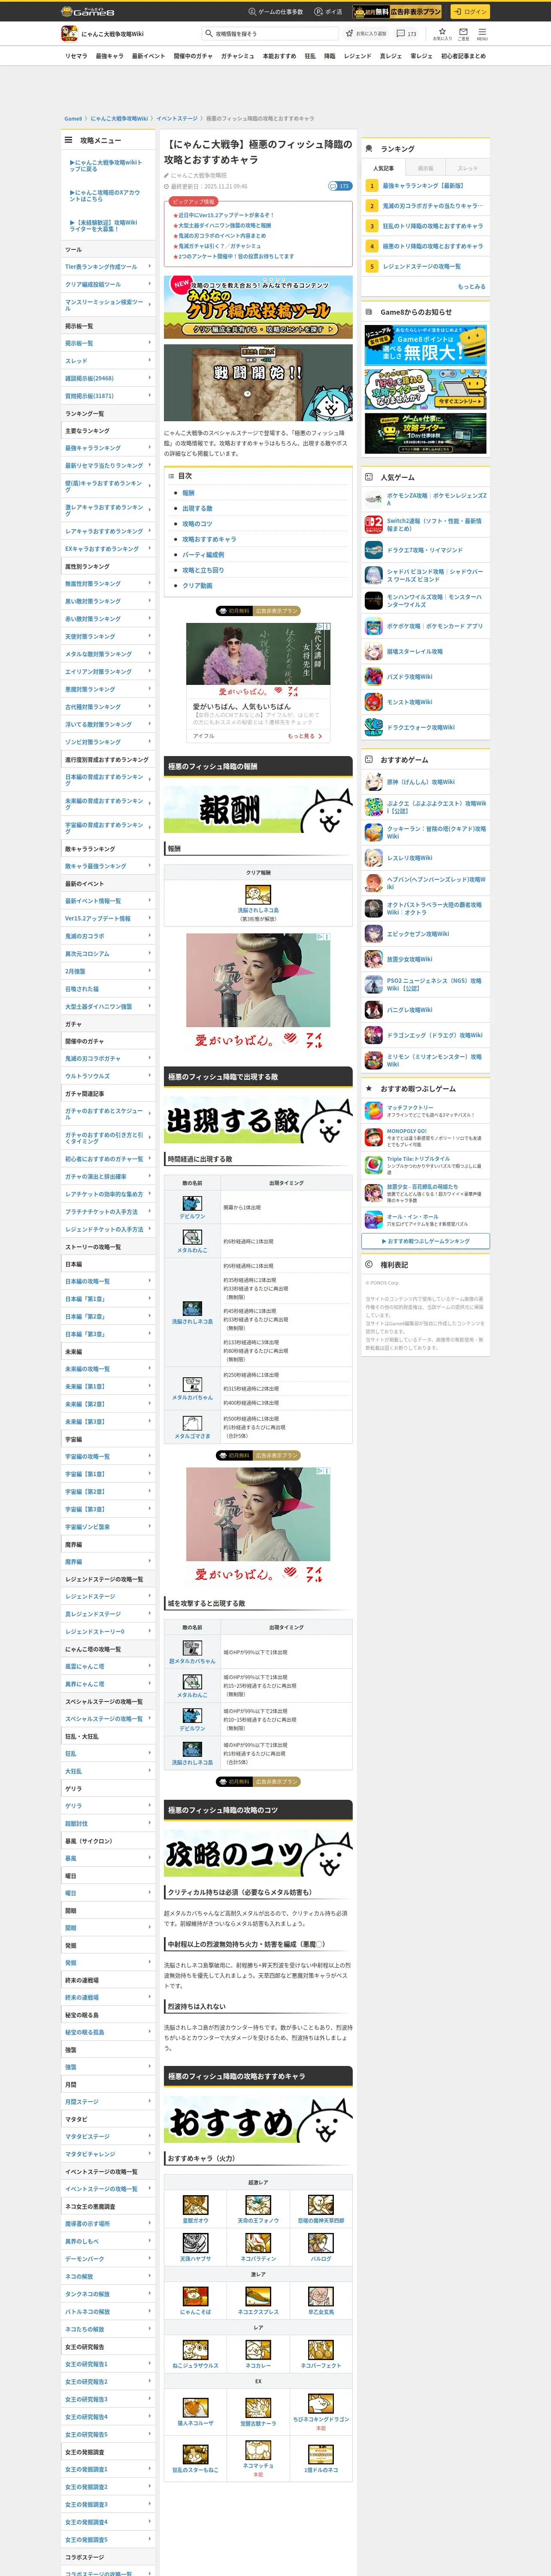Select the リセマラ nav menu item
This screenshot has width=551, height=2576.
[76, 56]
